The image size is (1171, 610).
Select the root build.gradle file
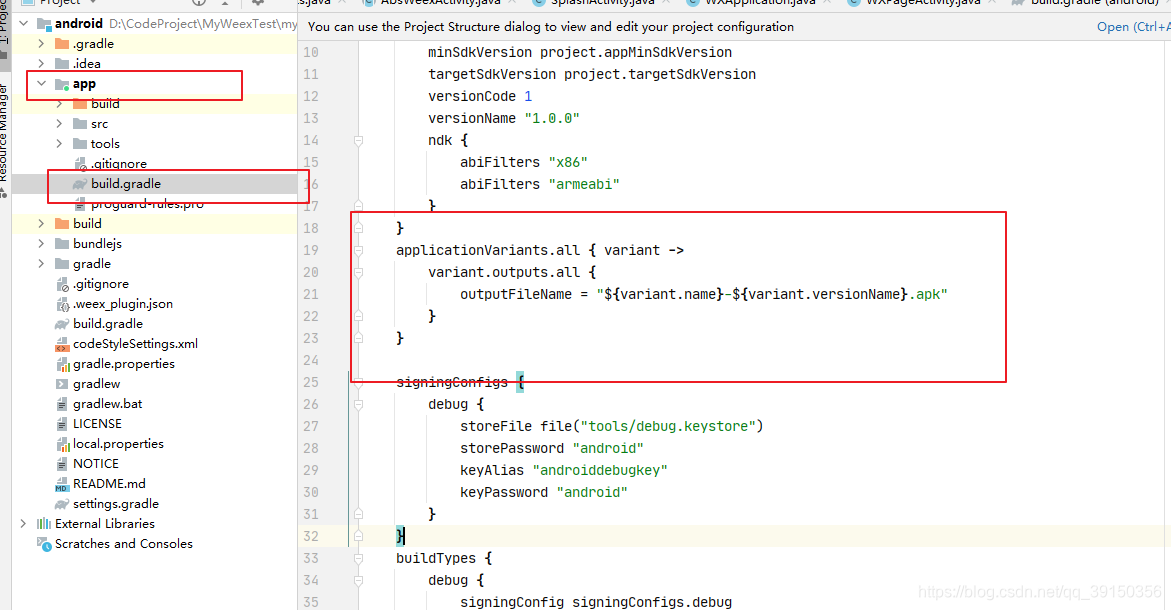(108, 324)
